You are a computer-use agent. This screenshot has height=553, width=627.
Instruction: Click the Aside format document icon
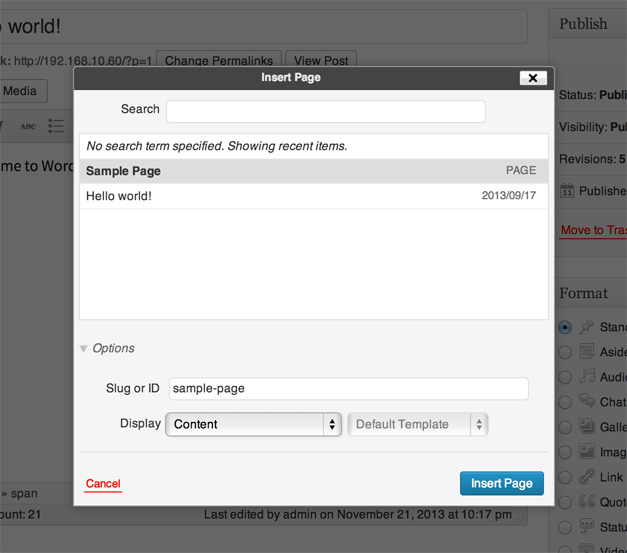tap(587, 352)
